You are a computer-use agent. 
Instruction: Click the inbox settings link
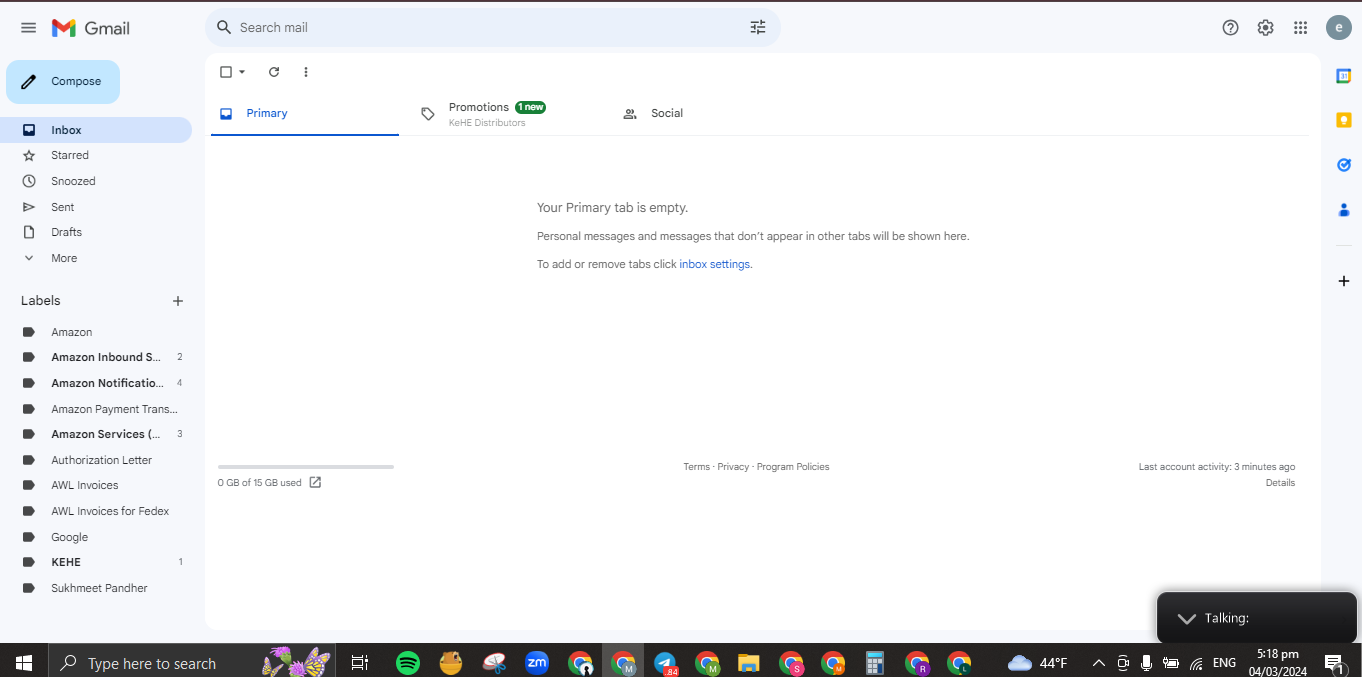point(714,264)
